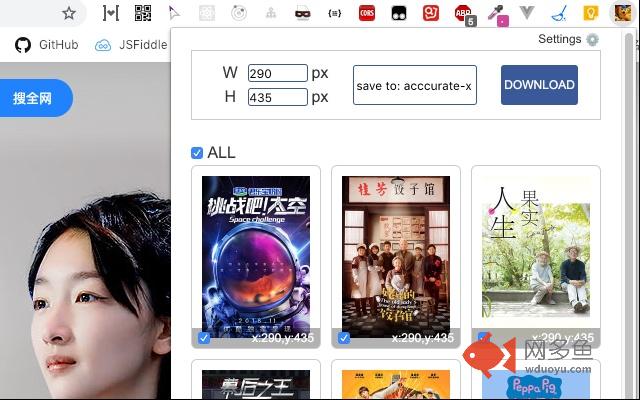Viewport: 640px width, 400px height.
Task: Click the DOWNLOAD button
Action: point(539,85)
